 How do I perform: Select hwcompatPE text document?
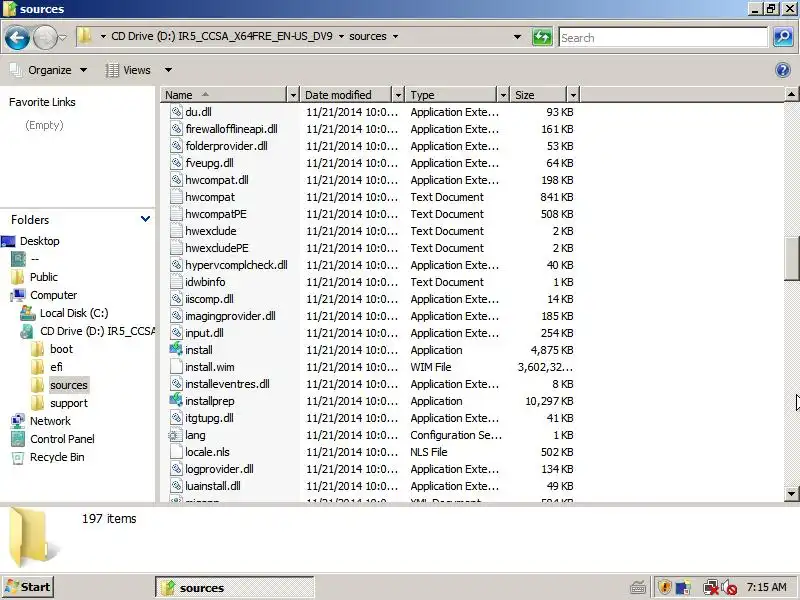coord(215,214)
